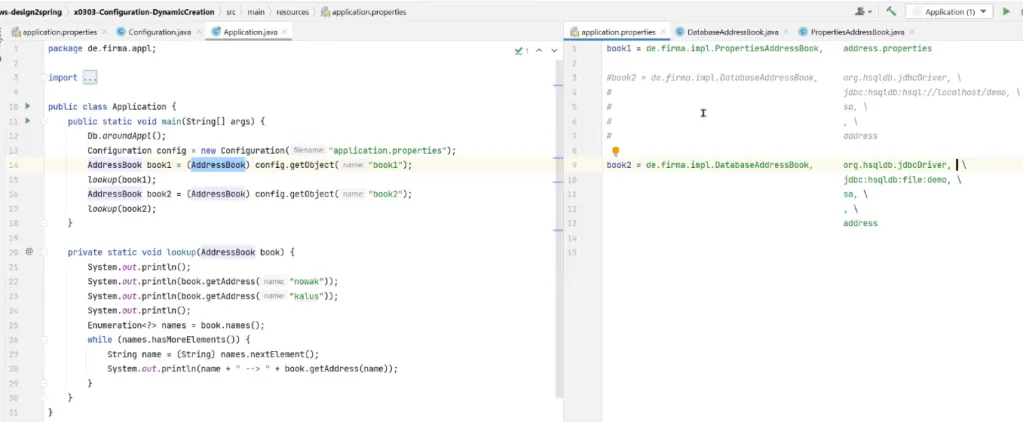
Task: Click the "book1" string argument on line 14
Action: [x=386, y=165]
